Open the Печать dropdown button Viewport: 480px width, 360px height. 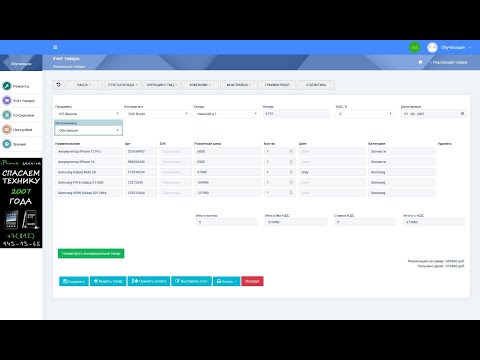(x=227, y=281)
